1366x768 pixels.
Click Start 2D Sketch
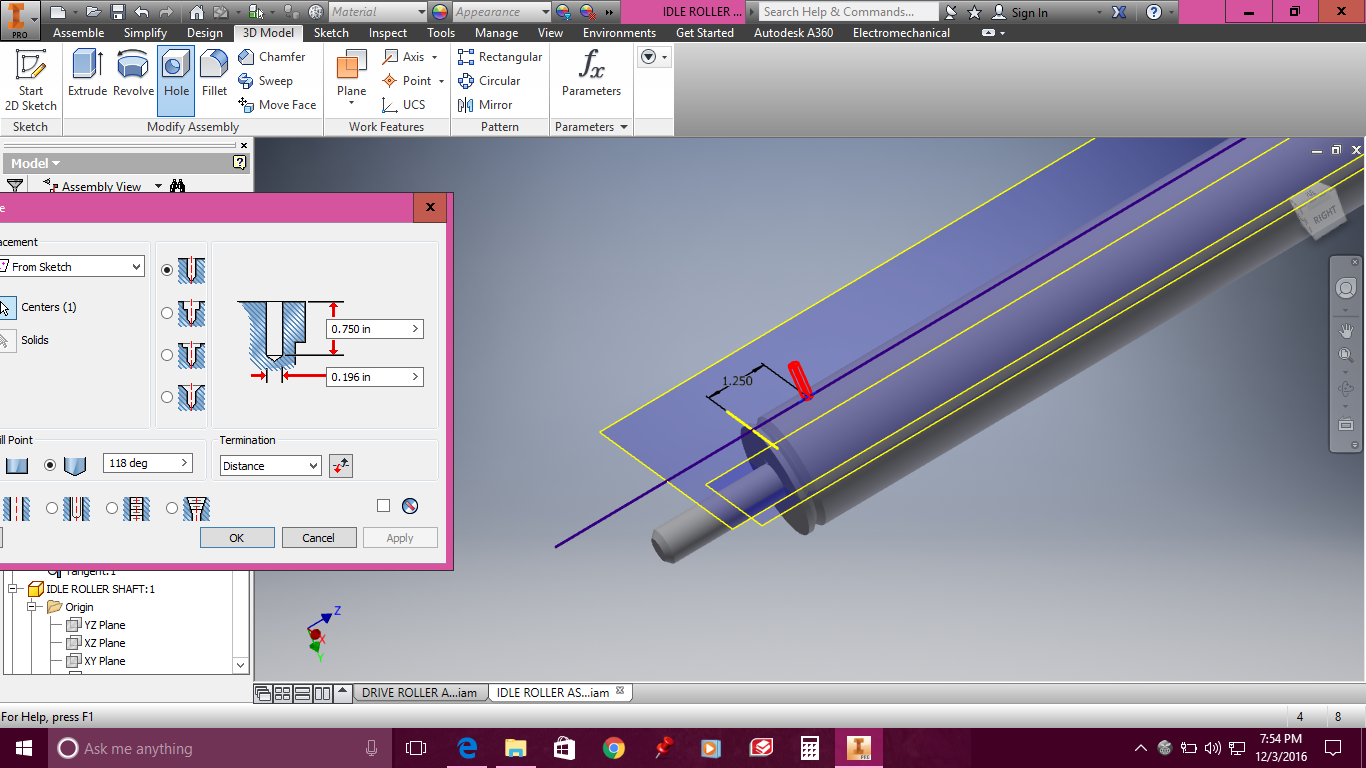tap(30, 80)
